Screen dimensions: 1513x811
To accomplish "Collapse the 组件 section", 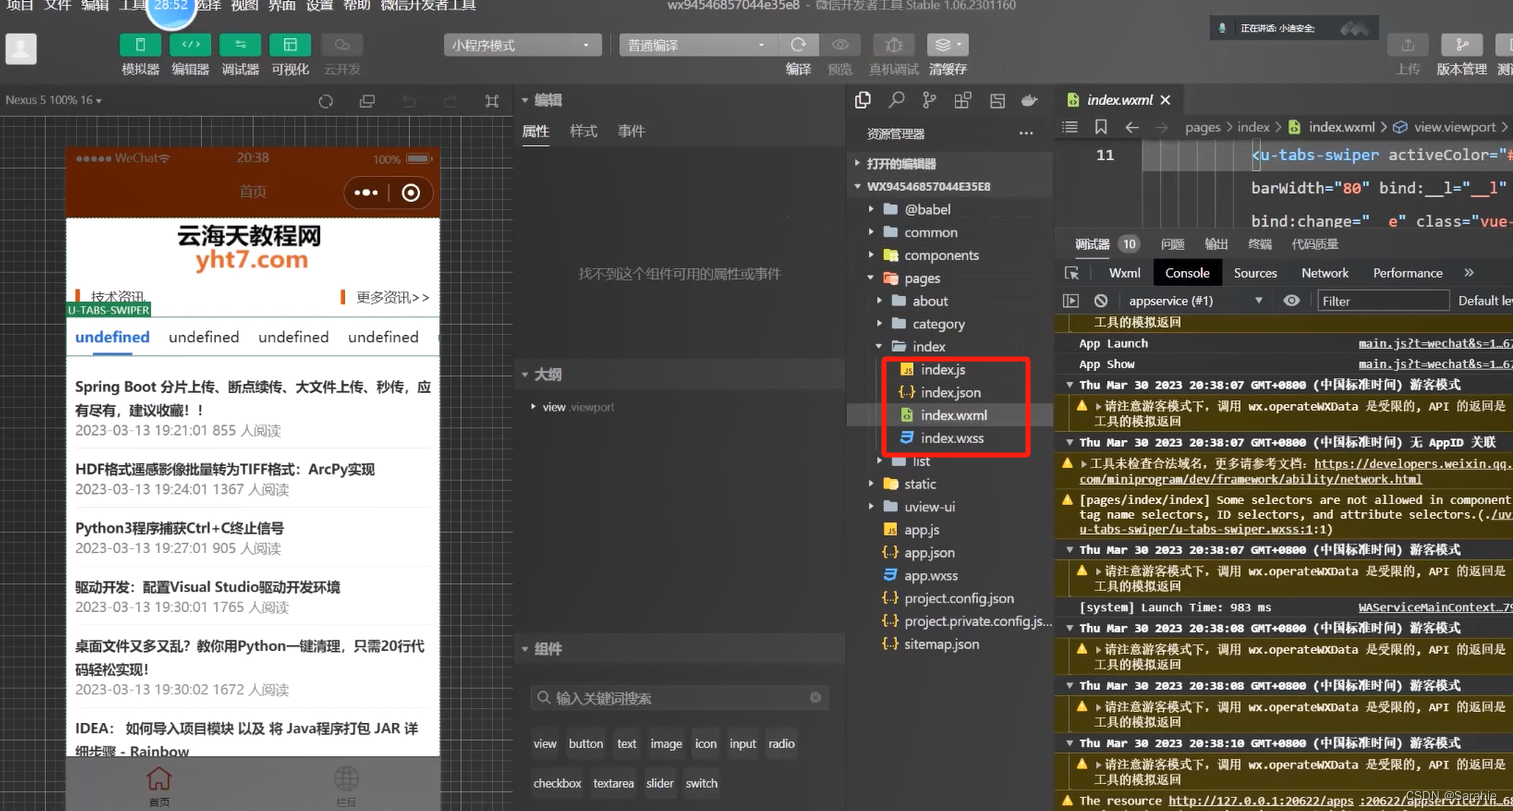I will 525,649.
